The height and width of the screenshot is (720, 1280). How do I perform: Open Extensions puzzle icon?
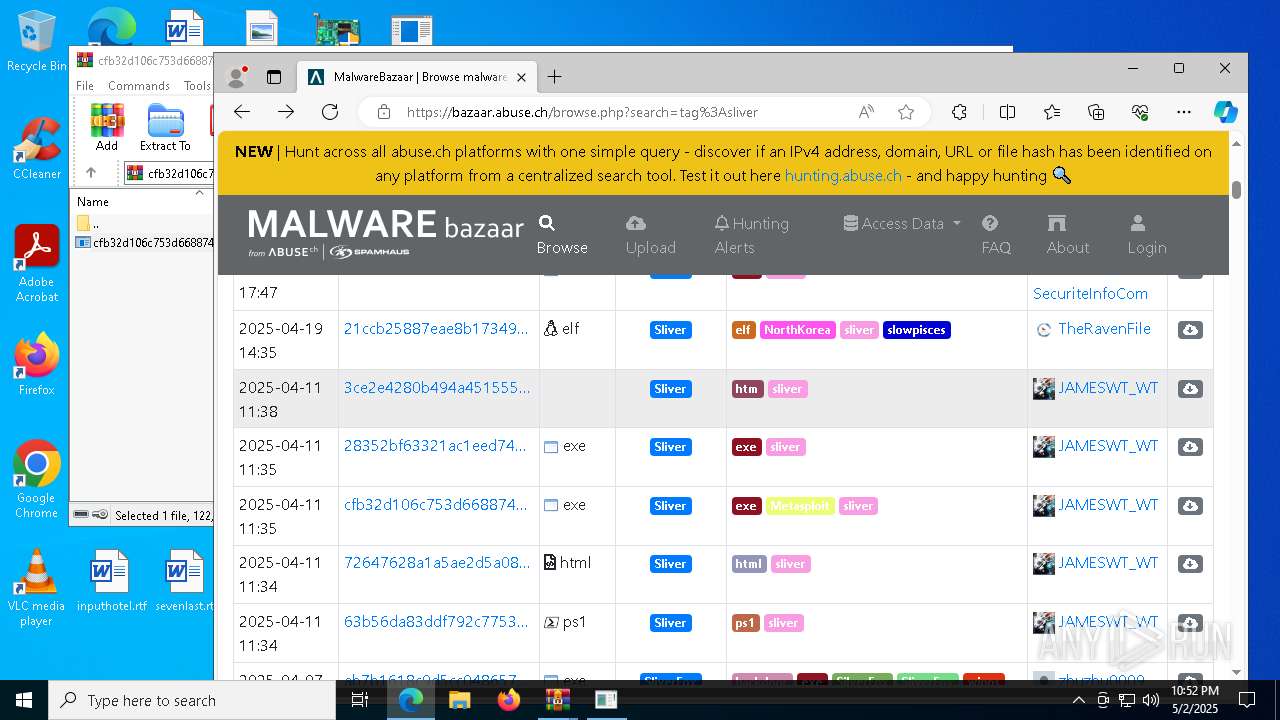pos(959,112)
